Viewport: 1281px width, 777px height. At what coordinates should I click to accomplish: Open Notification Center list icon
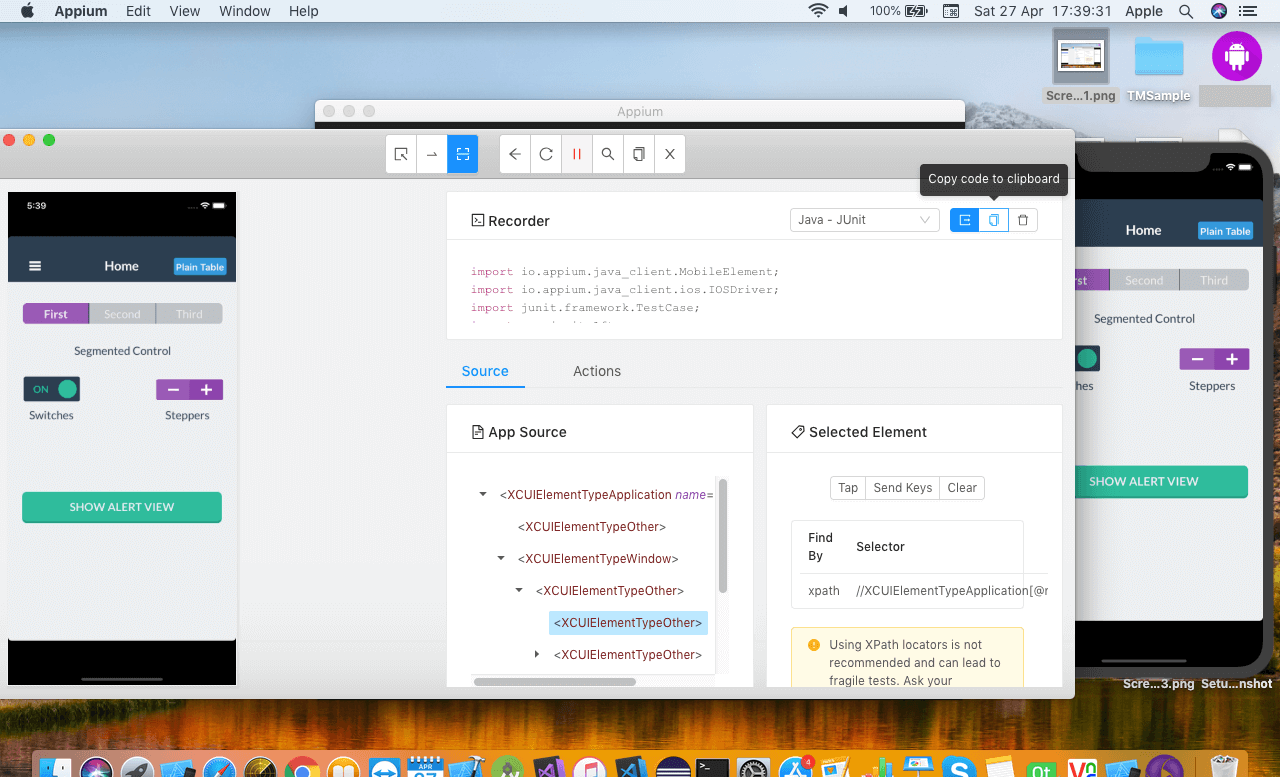(1247, 11)
